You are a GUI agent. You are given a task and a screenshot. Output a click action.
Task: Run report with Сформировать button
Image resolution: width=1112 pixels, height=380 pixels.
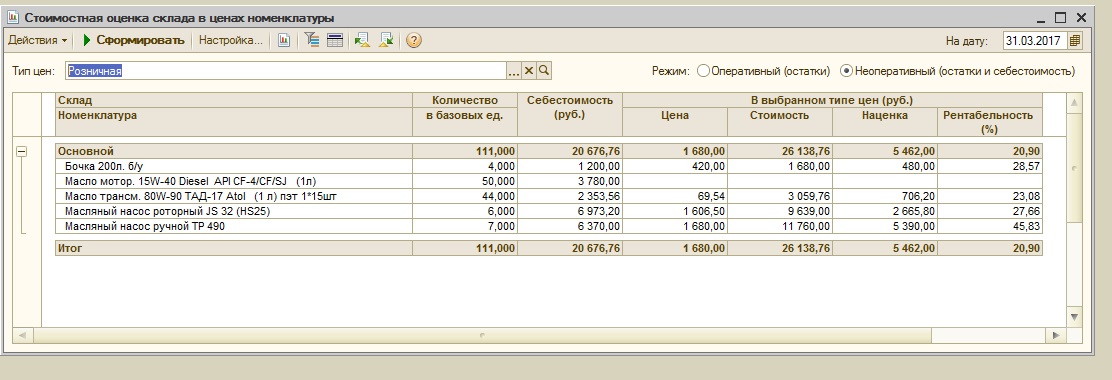coord(133,40)
